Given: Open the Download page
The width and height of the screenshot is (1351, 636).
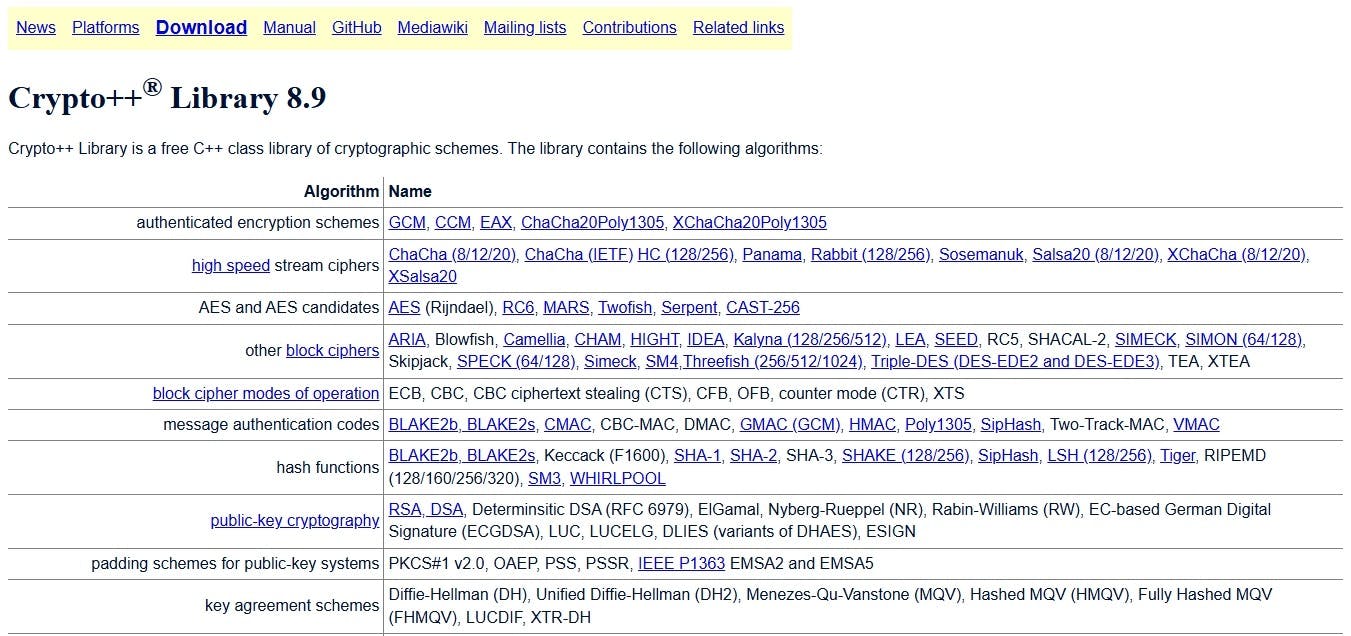Looking at the screenshot, I should coord(200,27).
